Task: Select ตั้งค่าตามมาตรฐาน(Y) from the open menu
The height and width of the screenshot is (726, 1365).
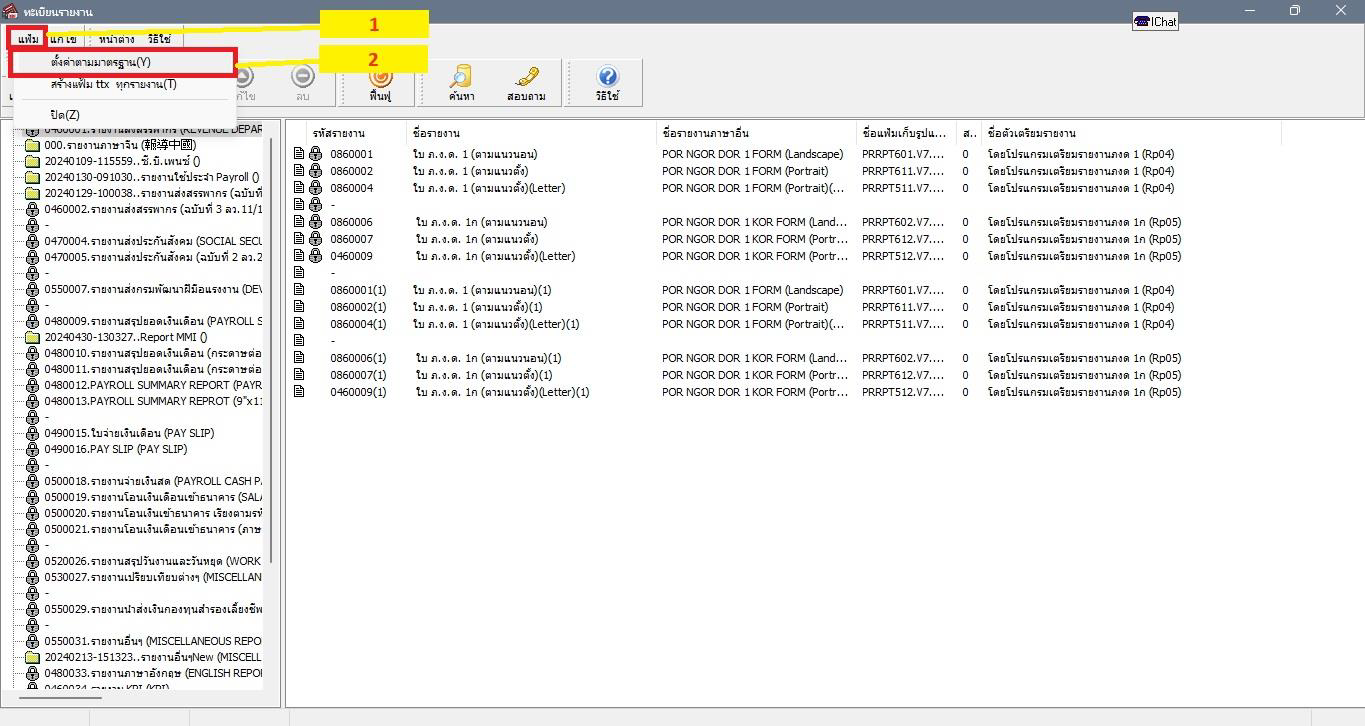Action: pos(101,62)
